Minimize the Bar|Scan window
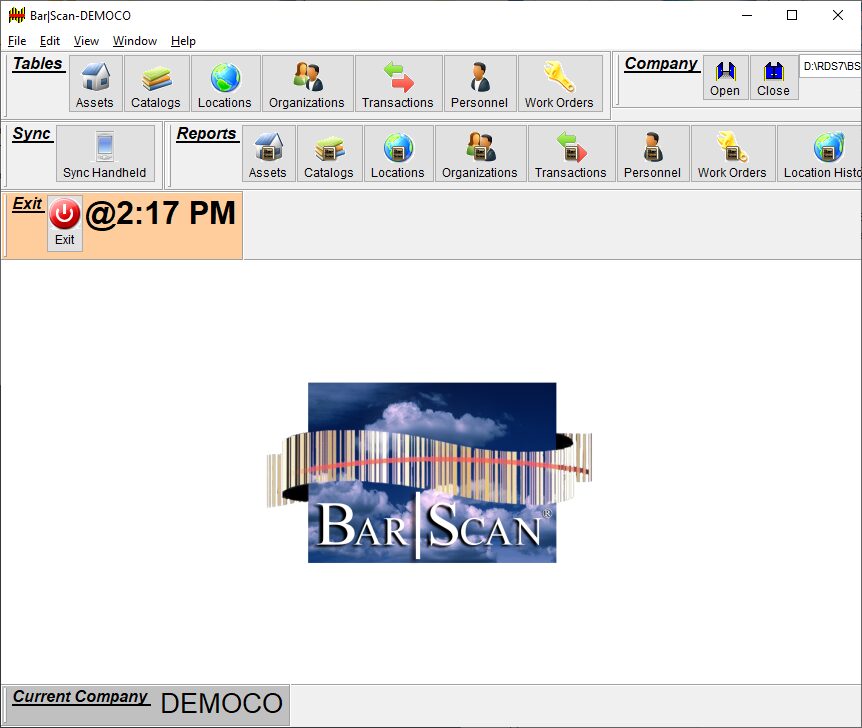The image size is (862, 728). tap(747, 15)
